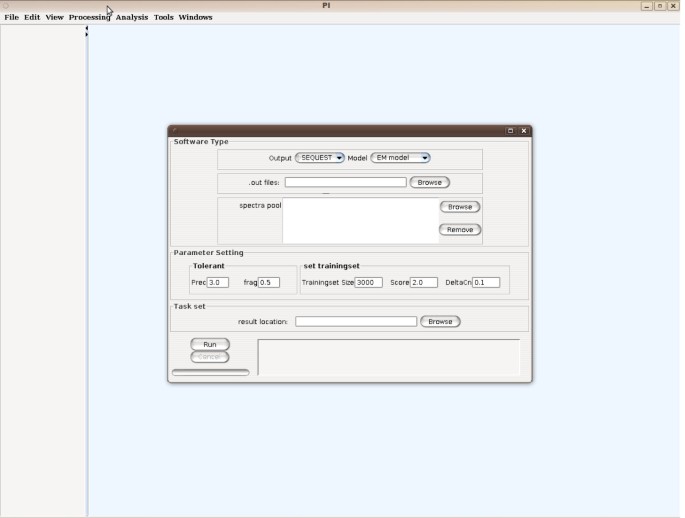Click Browse for result location

pos(440,322)
